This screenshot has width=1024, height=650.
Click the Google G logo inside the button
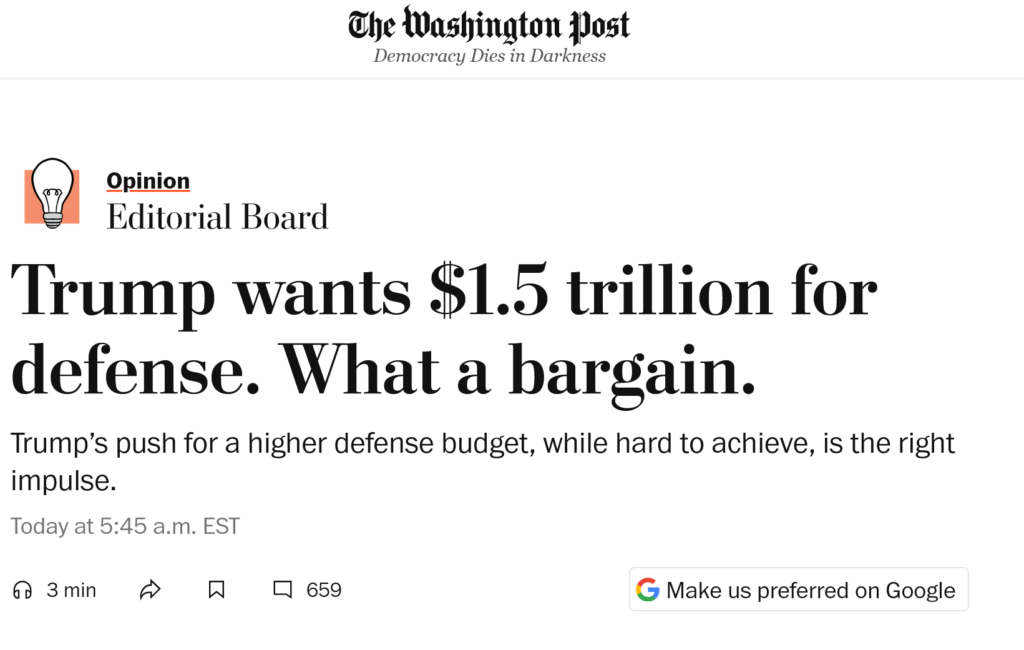[x=649, y=590]
